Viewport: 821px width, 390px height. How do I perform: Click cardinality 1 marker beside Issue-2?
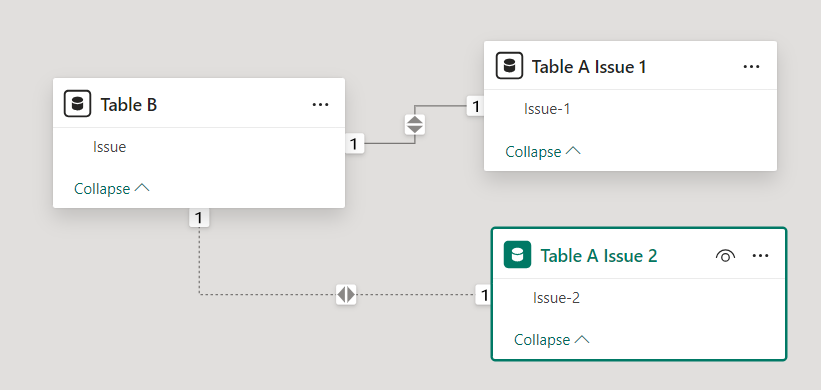coord(484,295)
